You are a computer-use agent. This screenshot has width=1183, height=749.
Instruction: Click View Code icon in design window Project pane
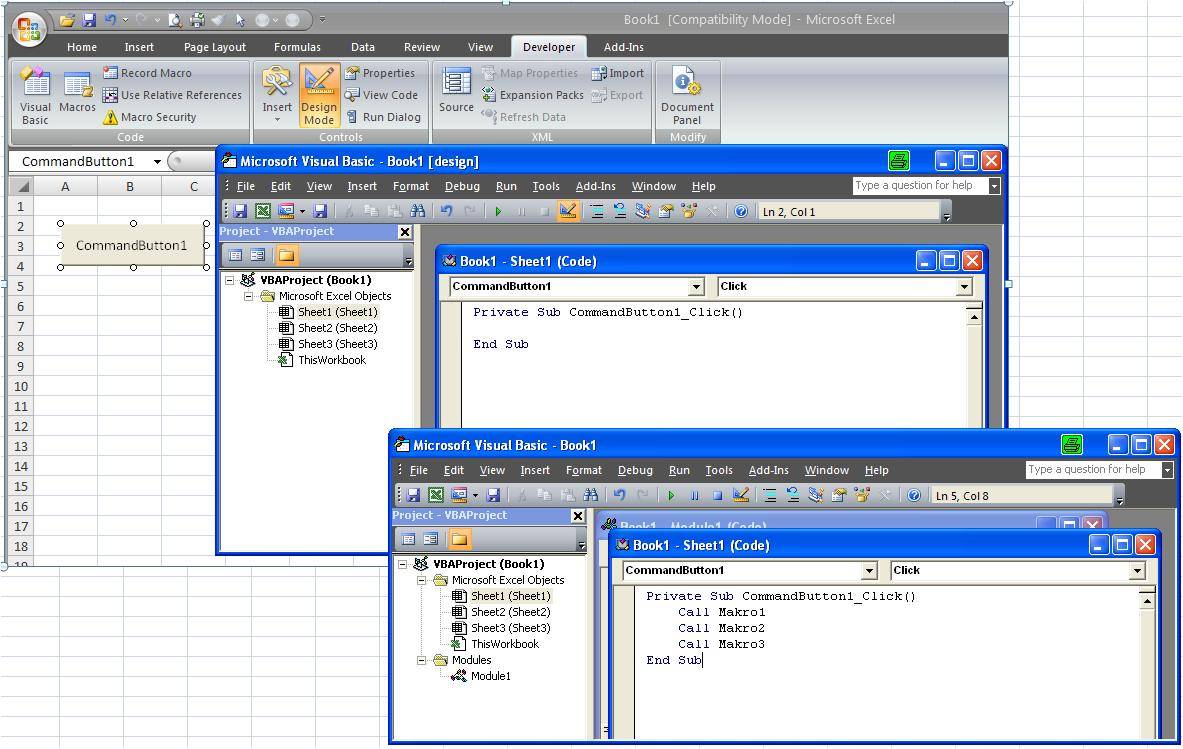tap(235, 255)
